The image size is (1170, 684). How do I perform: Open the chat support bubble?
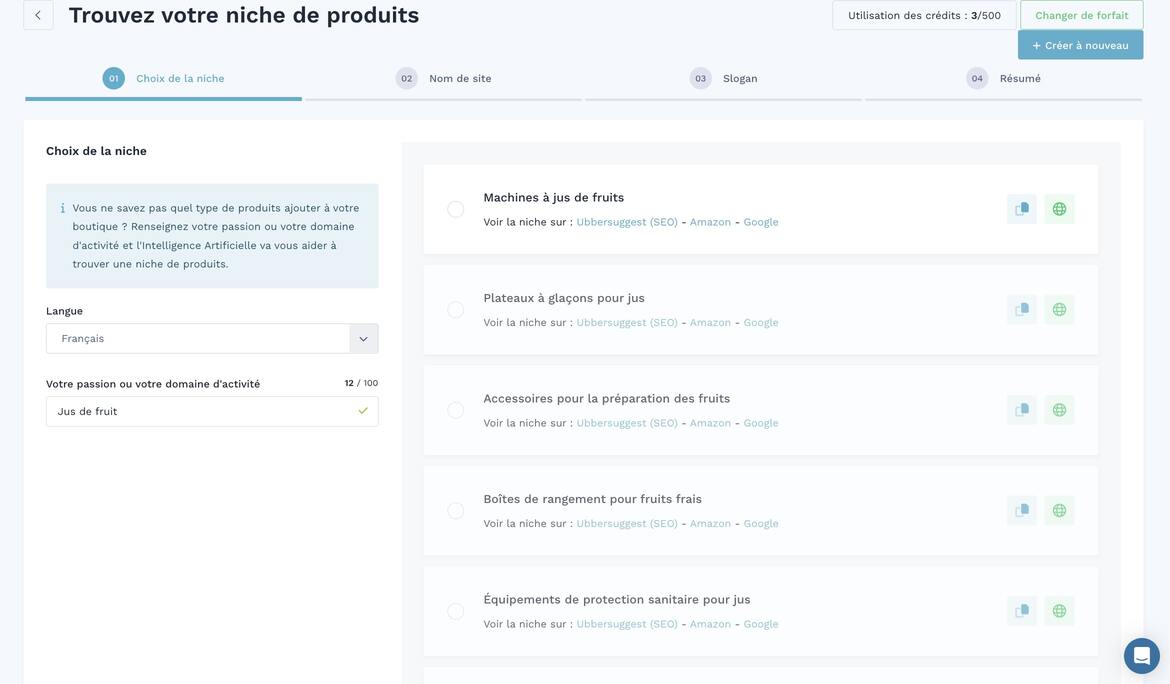[x=1142, y=656]
